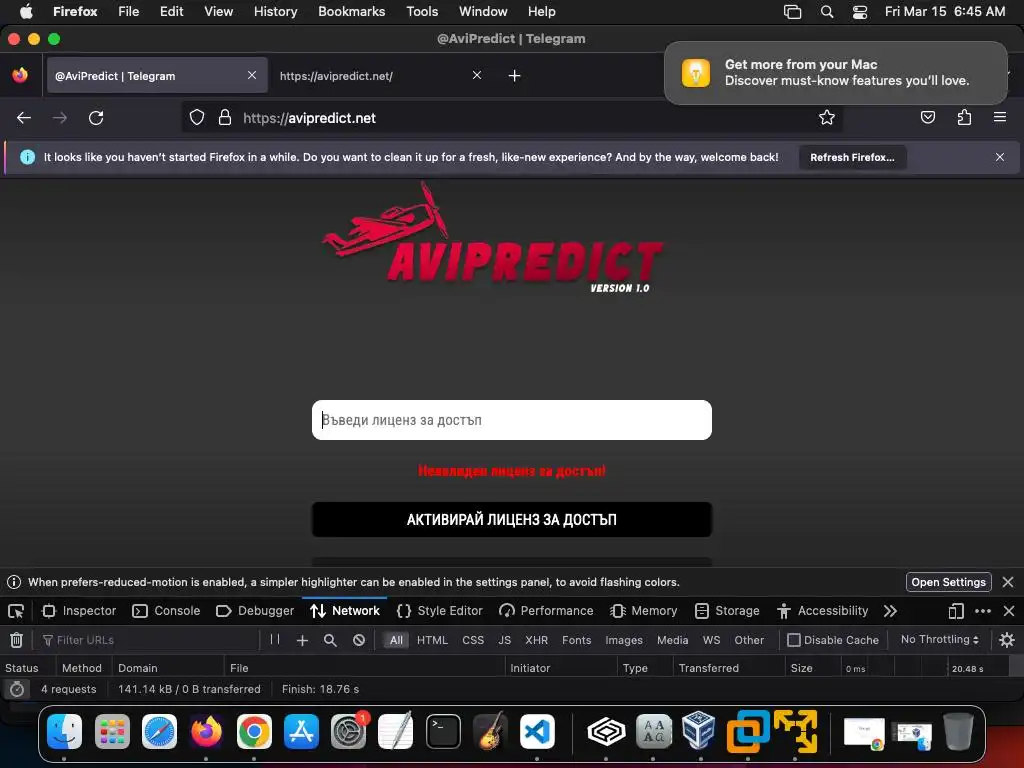Click the tracking protection shield icon
This screenshot has width=1024, height=768.
[197, 118]
